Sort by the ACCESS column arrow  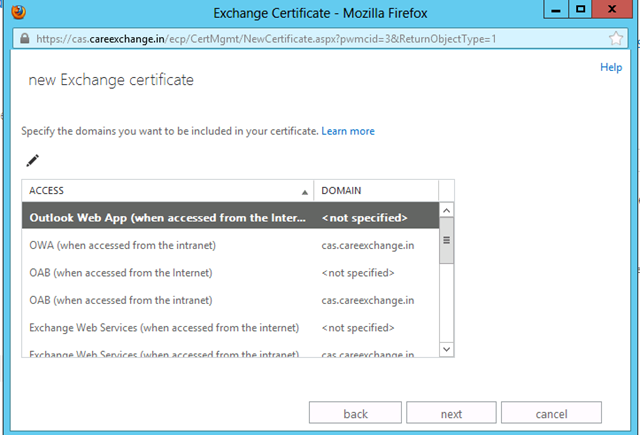click(304, 192)
